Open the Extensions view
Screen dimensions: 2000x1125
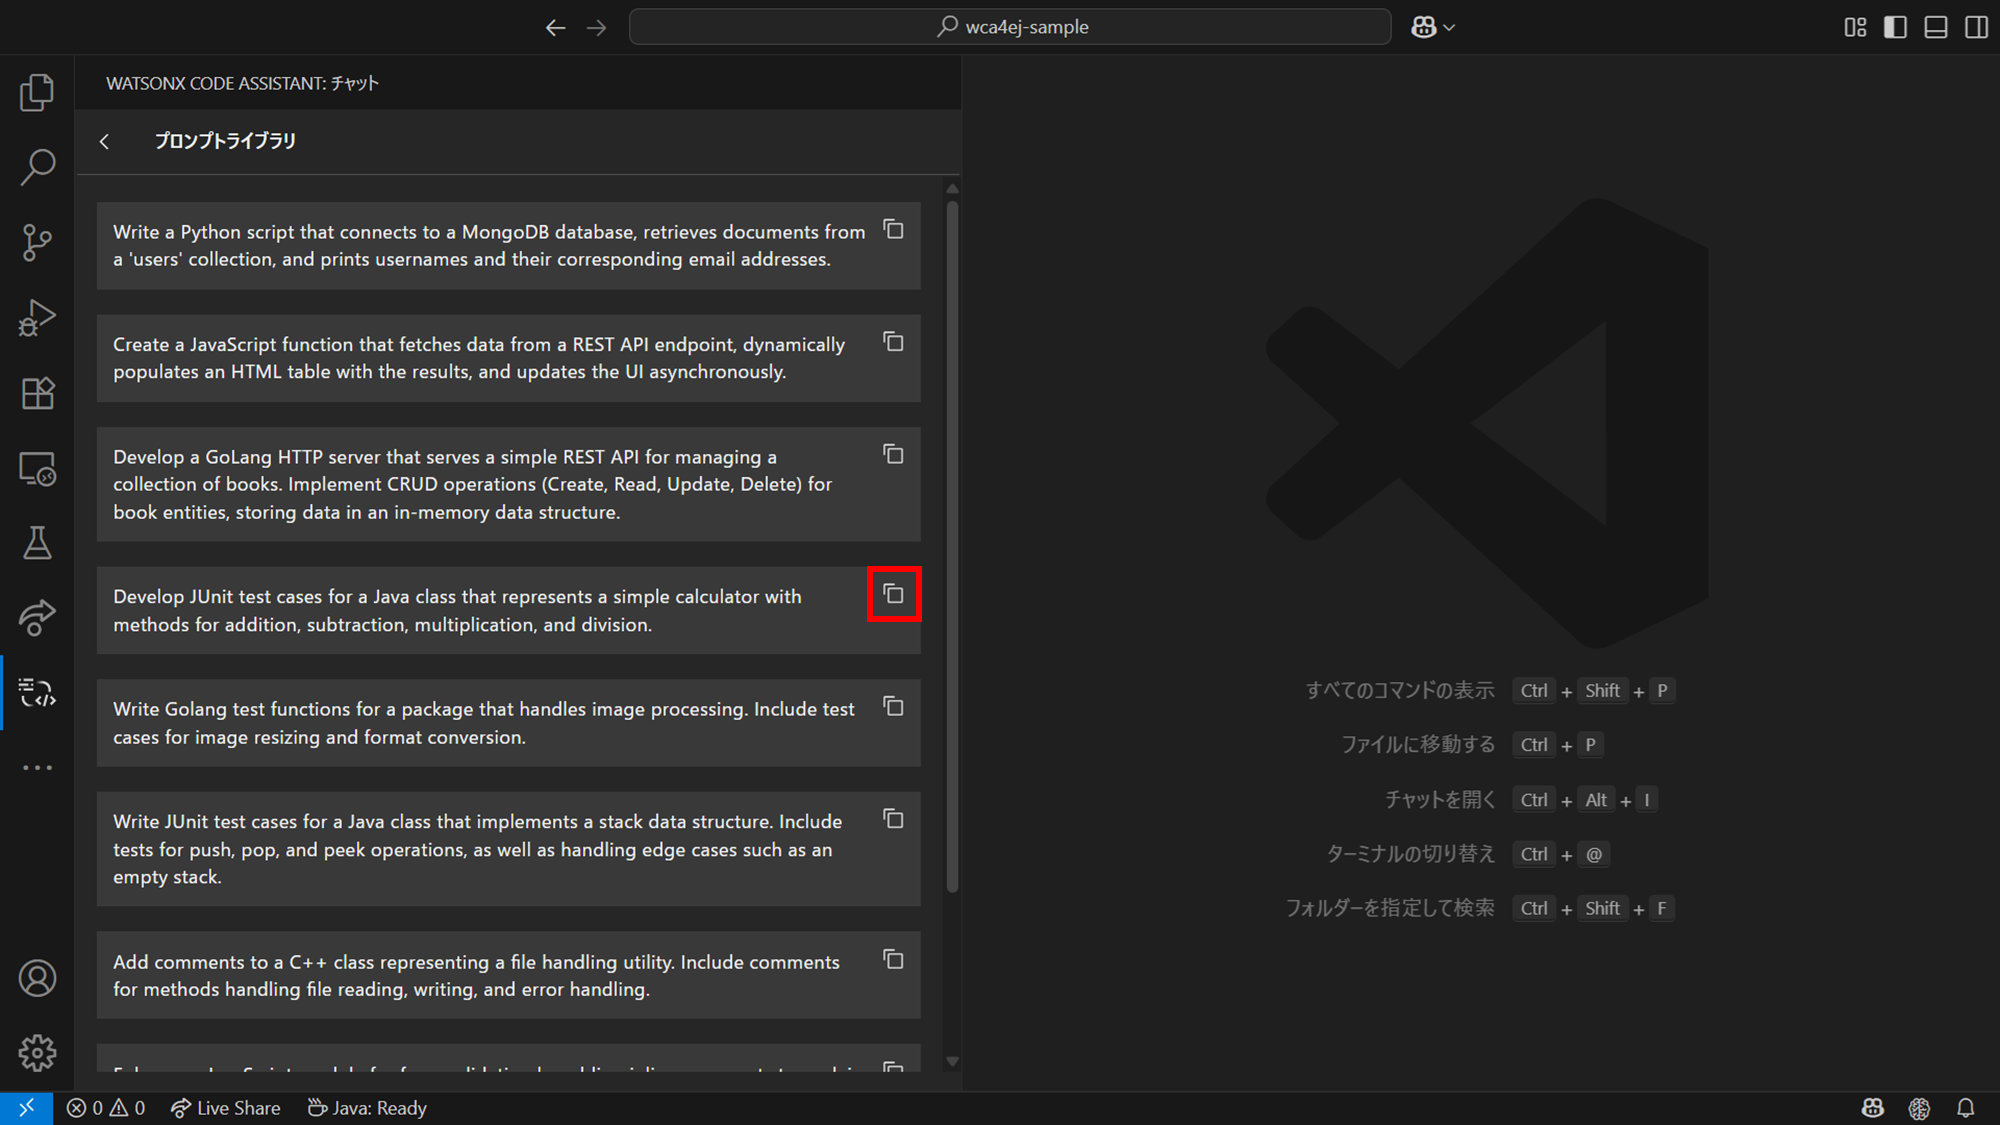(37, 393)
